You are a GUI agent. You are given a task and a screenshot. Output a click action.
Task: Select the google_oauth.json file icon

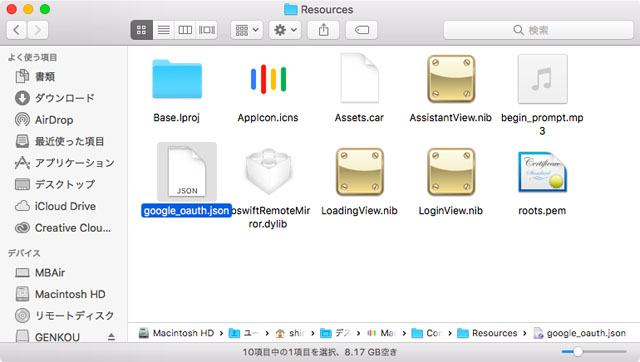click(x=187, y=172)
